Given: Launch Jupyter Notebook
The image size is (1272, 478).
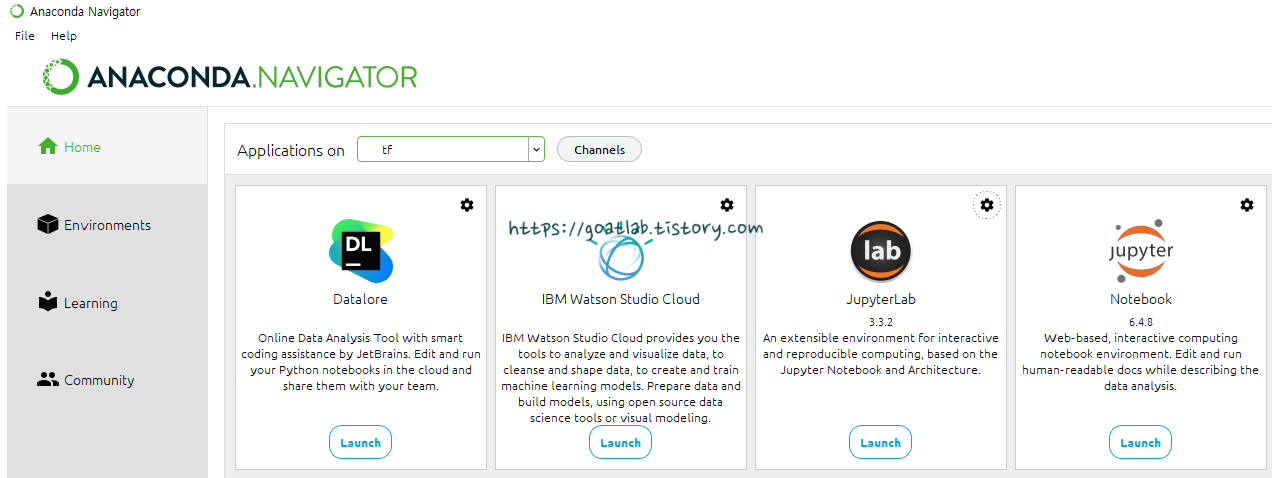Looking at the screenshot, I should click(1141, 442).
